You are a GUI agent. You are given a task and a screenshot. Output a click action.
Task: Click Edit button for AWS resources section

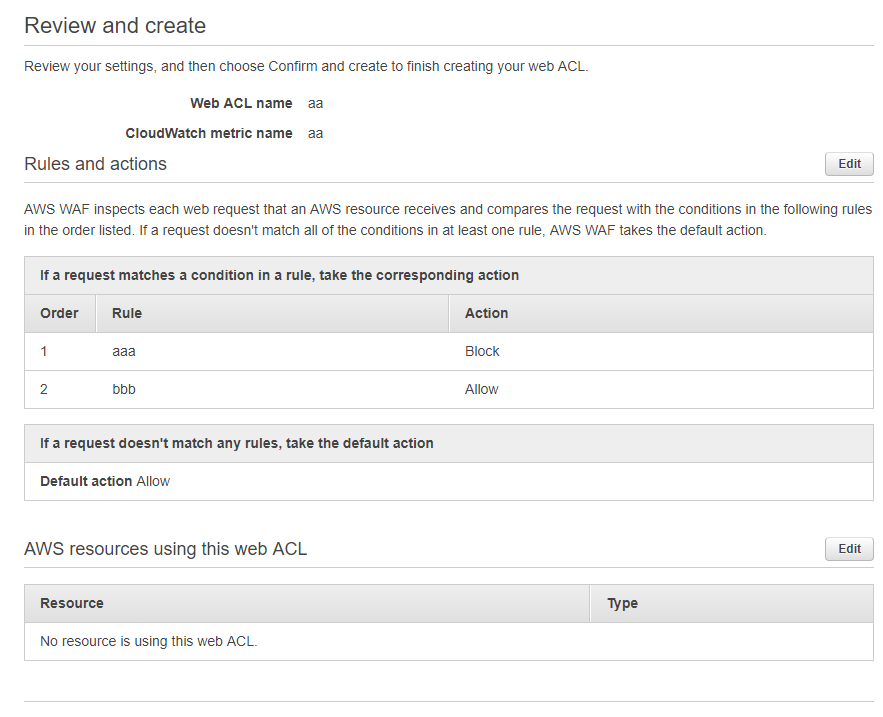849,548
